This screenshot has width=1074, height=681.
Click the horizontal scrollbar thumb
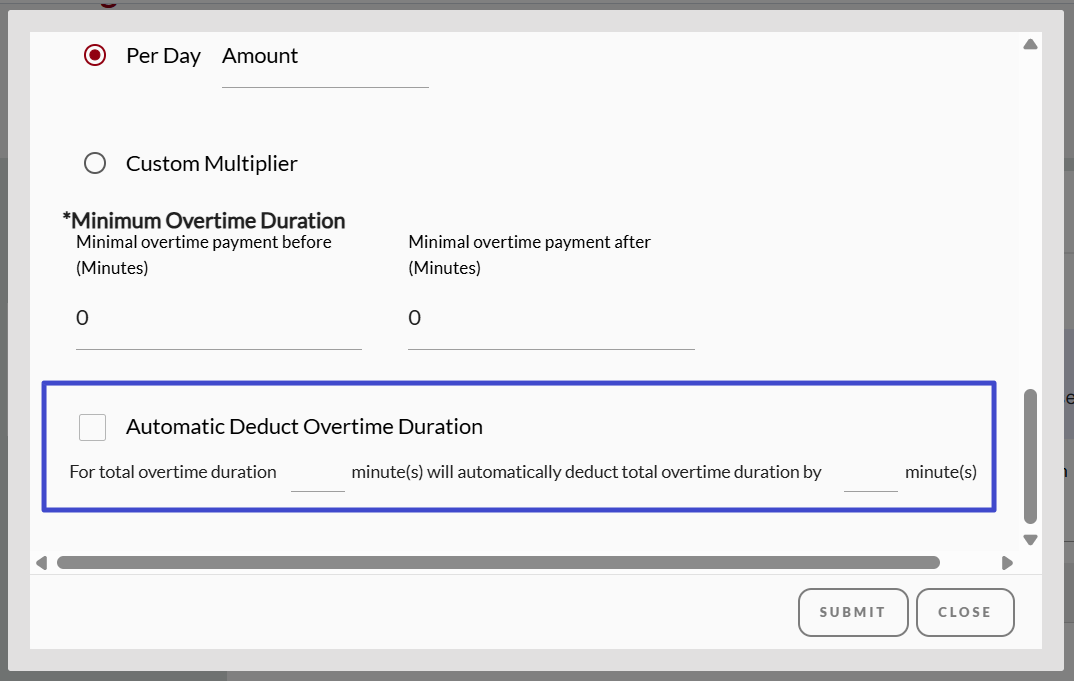point(498,563)
